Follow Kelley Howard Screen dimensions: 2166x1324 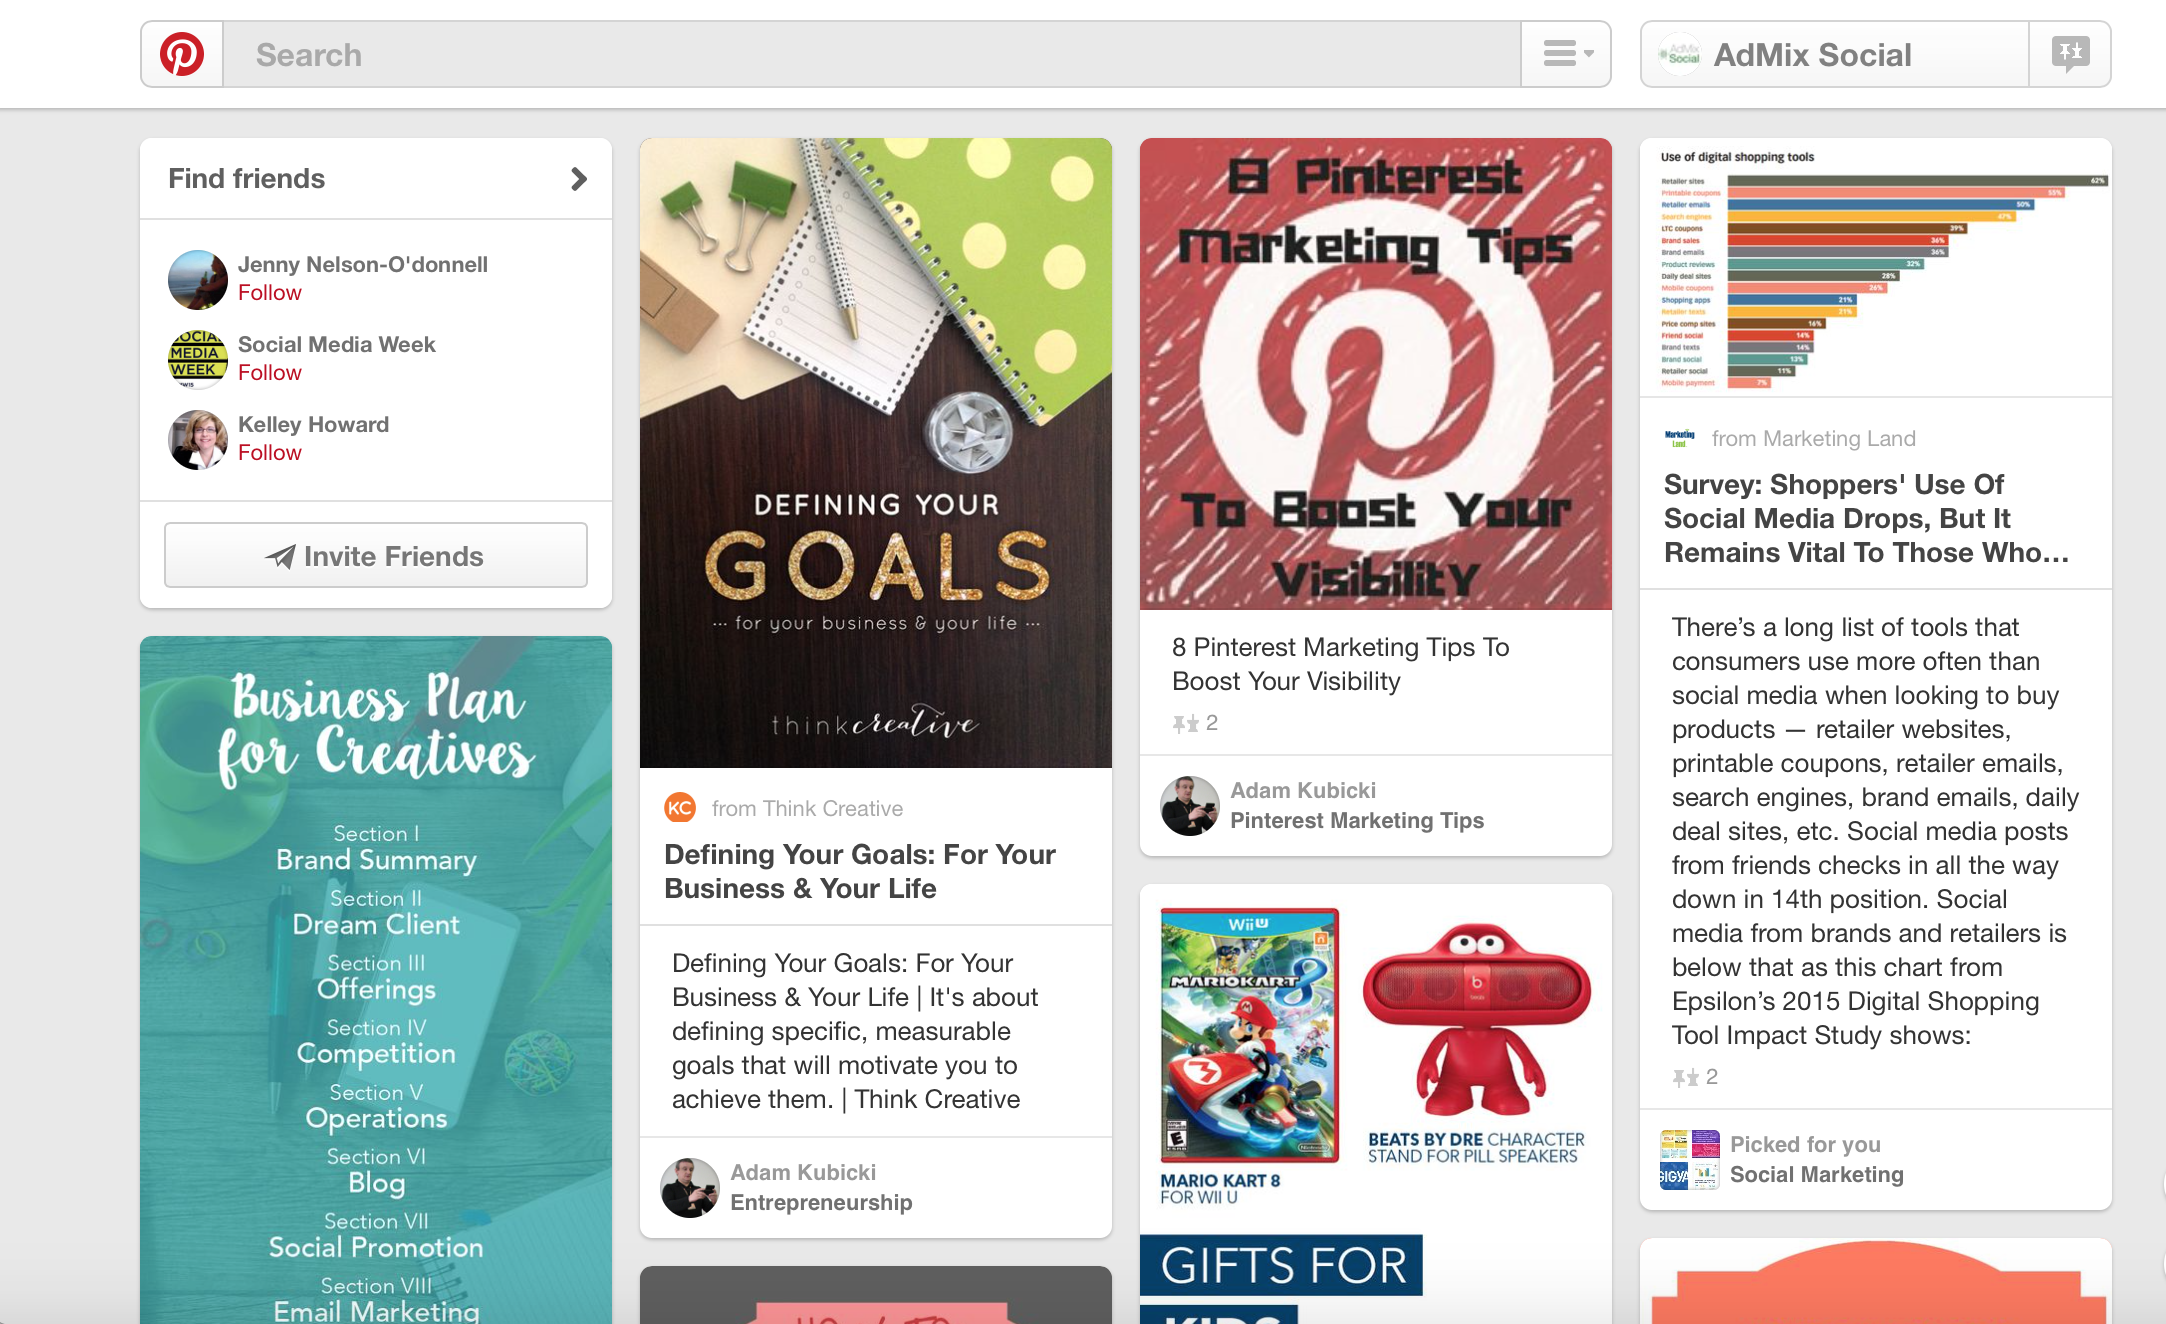pyautogui.click(x=269, y=453)
